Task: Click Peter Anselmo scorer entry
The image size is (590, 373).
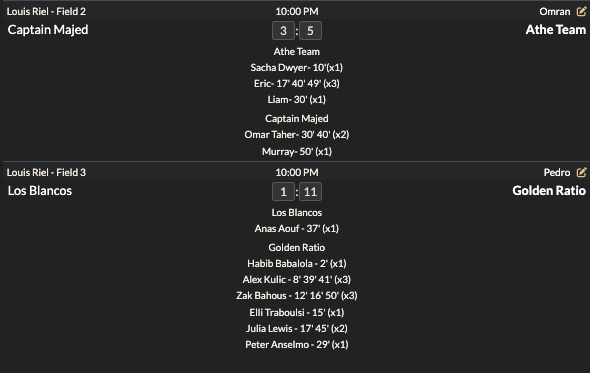Action: (x=297, y=345)
